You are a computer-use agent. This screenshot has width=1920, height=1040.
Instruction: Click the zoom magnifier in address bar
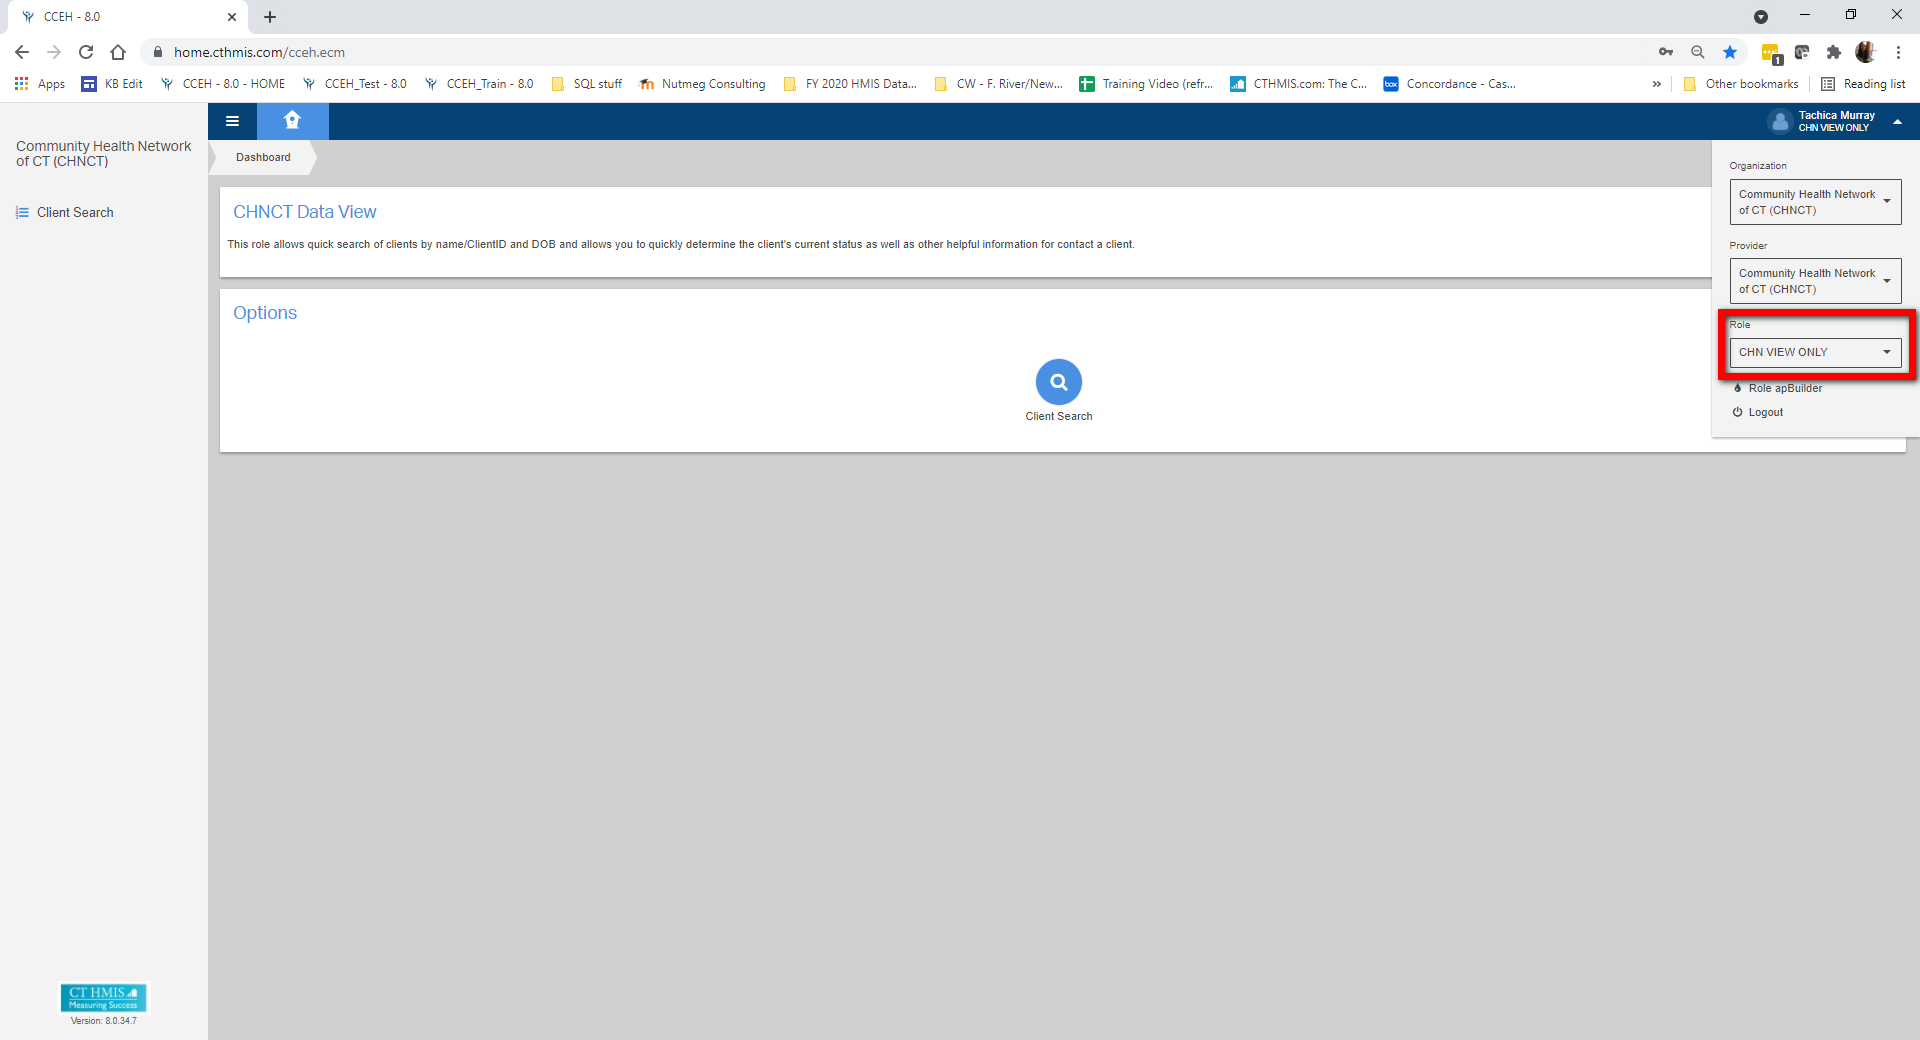[x=1698, y=52]
